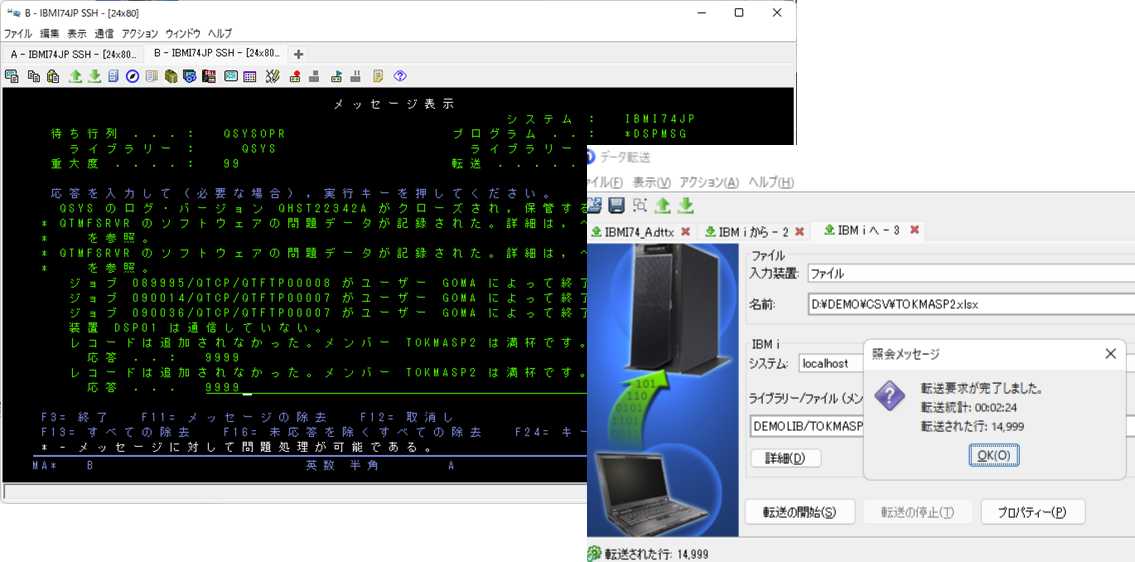The image size is (1135, 562).
Task: Open the ウィンドウ menu in emulator window
Action: pyautogui.click(x=183, y=33)
